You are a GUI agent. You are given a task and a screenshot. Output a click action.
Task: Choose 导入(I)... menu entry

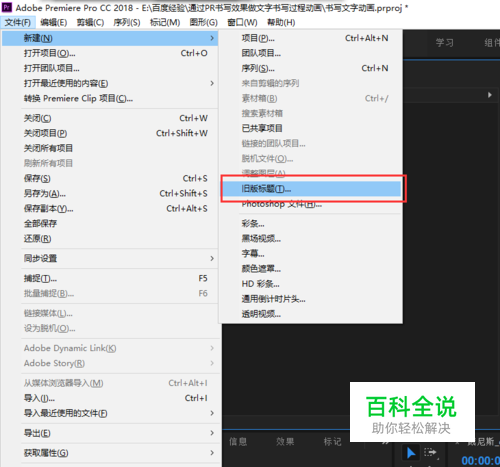tap(110, 398)
